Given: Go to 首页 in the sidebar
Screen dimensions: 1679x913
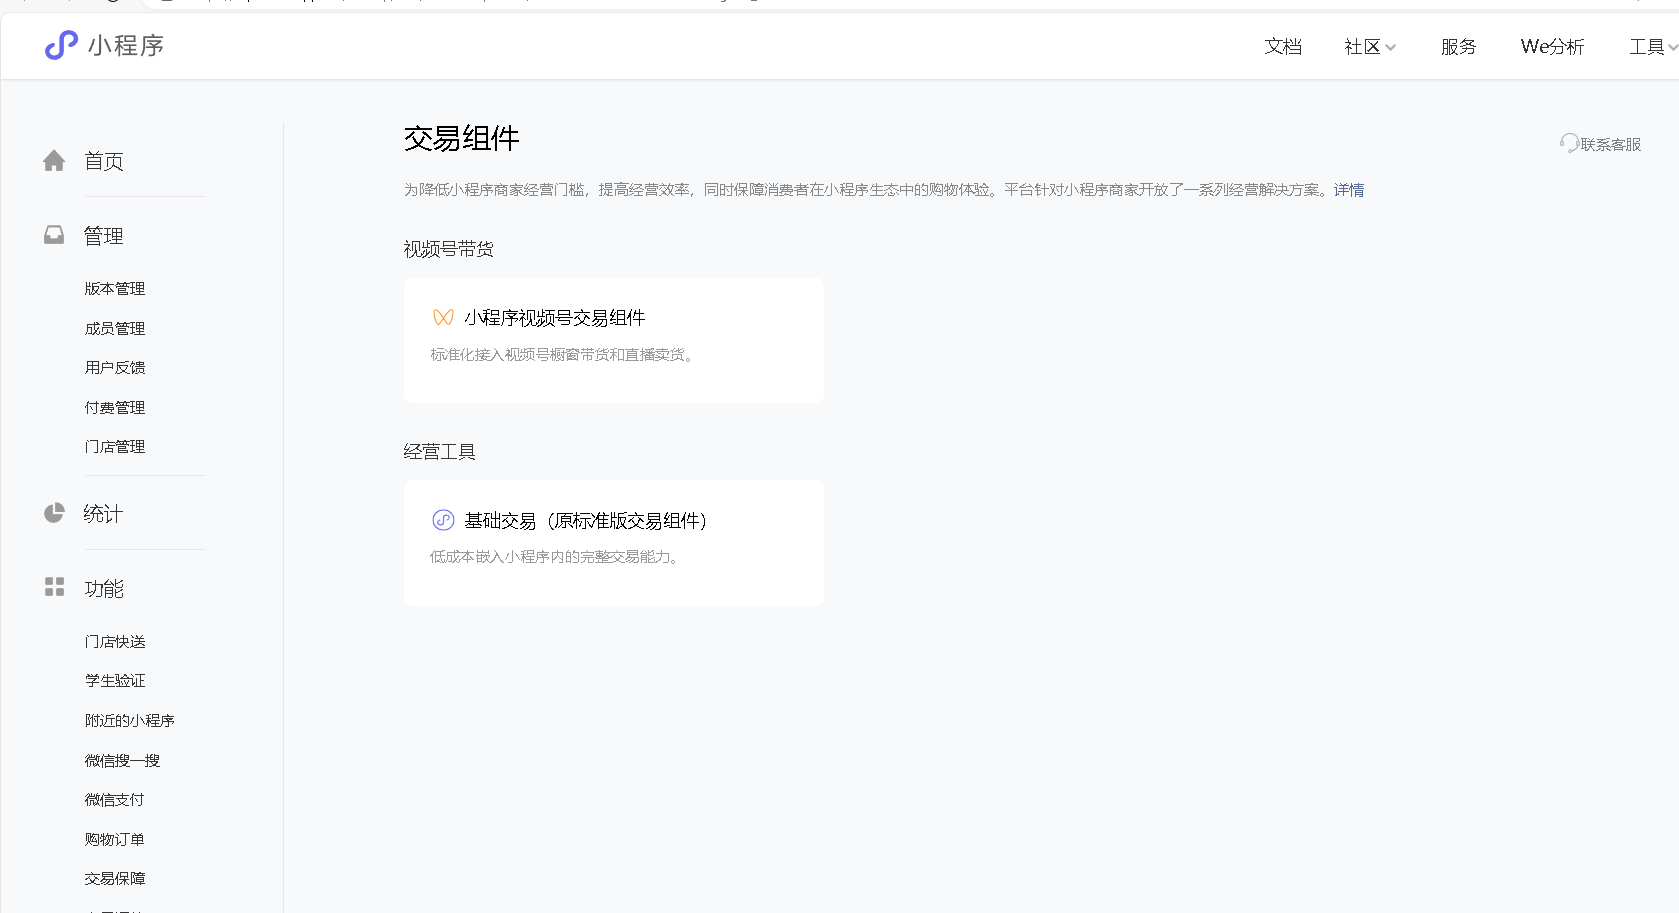Looking at the screenshot, I should point(104,161).
